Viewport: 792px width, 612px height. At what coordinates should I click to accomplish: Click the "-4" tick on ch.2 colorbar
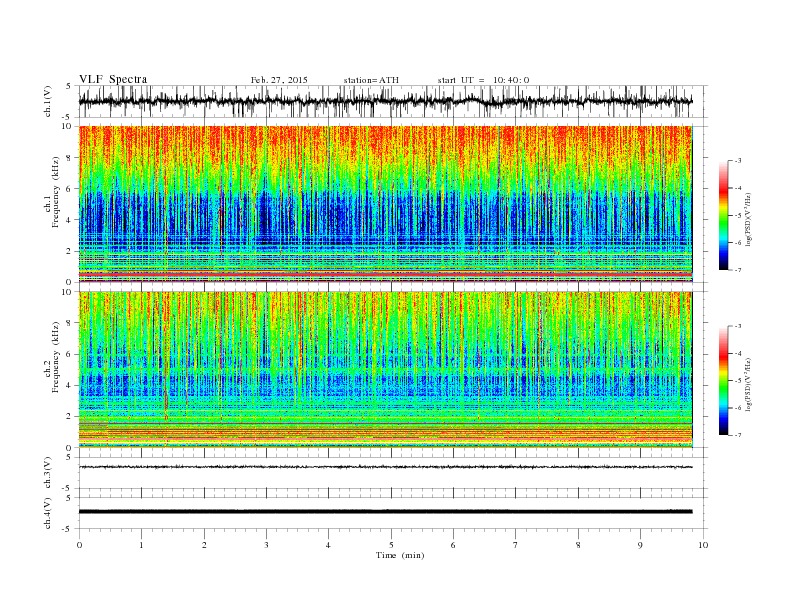pyautogui.click(x=738, y=353)
